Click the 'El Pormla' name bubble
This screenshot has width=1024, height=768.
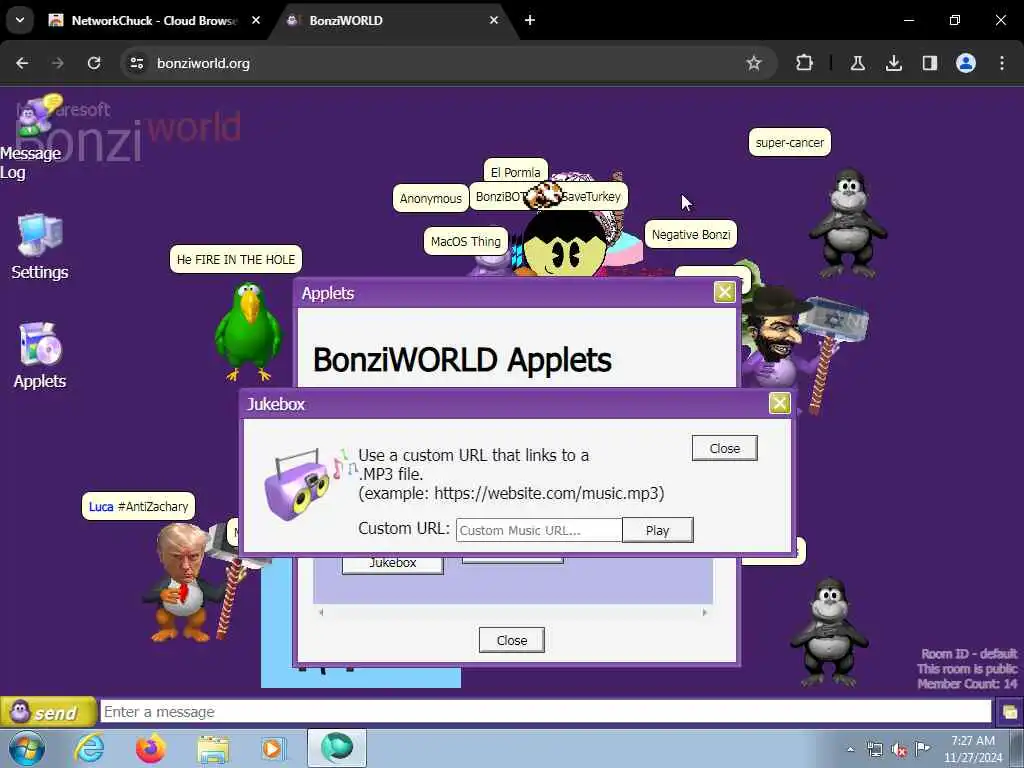[515, 172]
